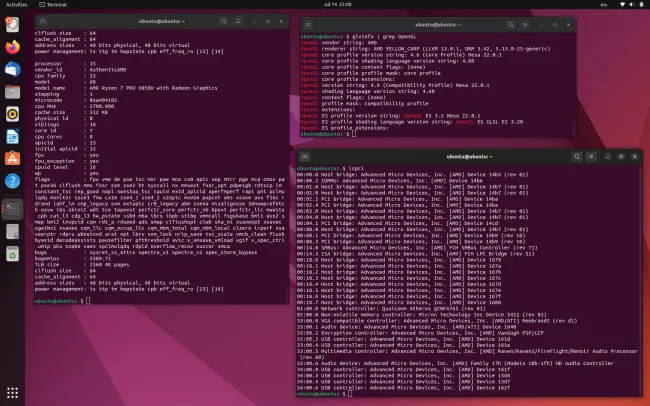
Task: Maximize the glxinfo terminal window
Action: pyautogui.click(x=555, y=25)
